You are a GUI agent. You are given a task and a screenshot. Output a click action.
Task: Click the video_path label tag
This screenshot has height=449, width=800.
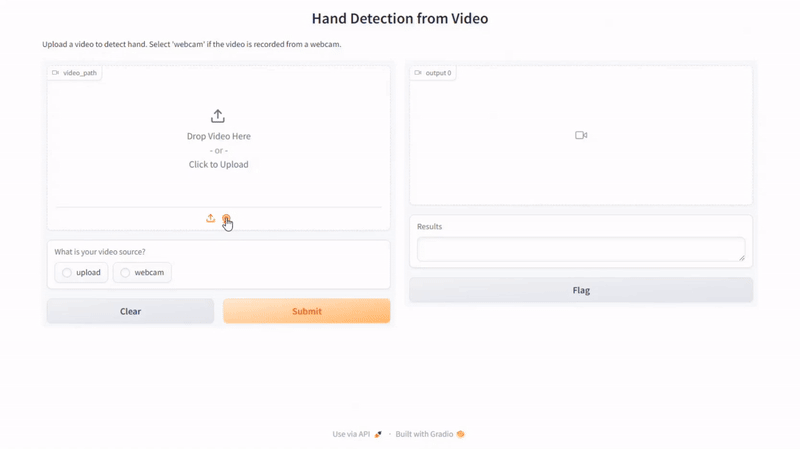click(x=74, y=73)
